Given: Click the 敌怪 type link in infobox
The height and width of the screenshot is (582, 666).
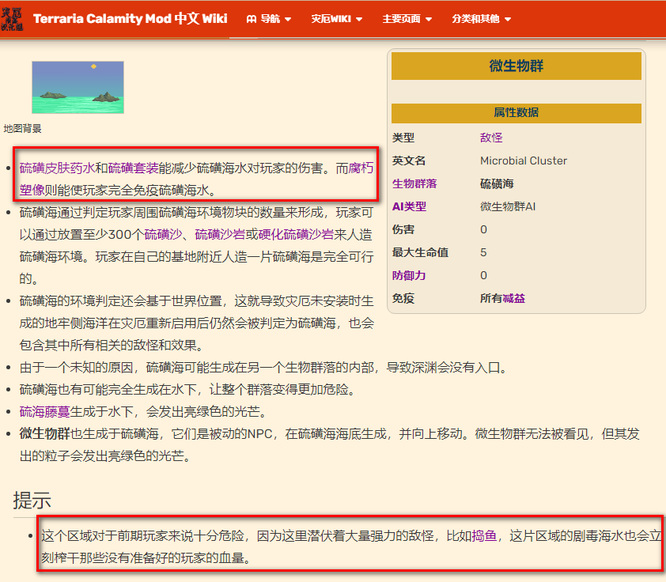Looking at the screenshot, I should tap(491, 138).
